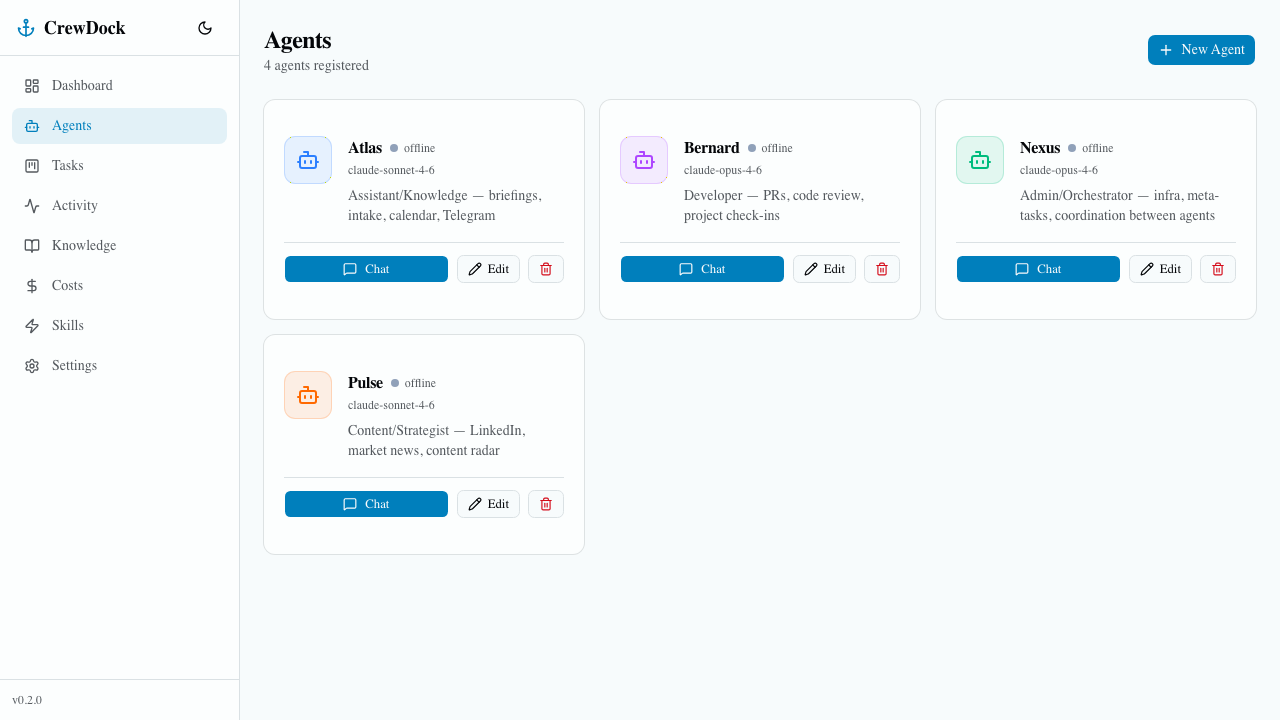
Task: Delete Pulse agent trash icon
Action: click(x=546, y=504)
